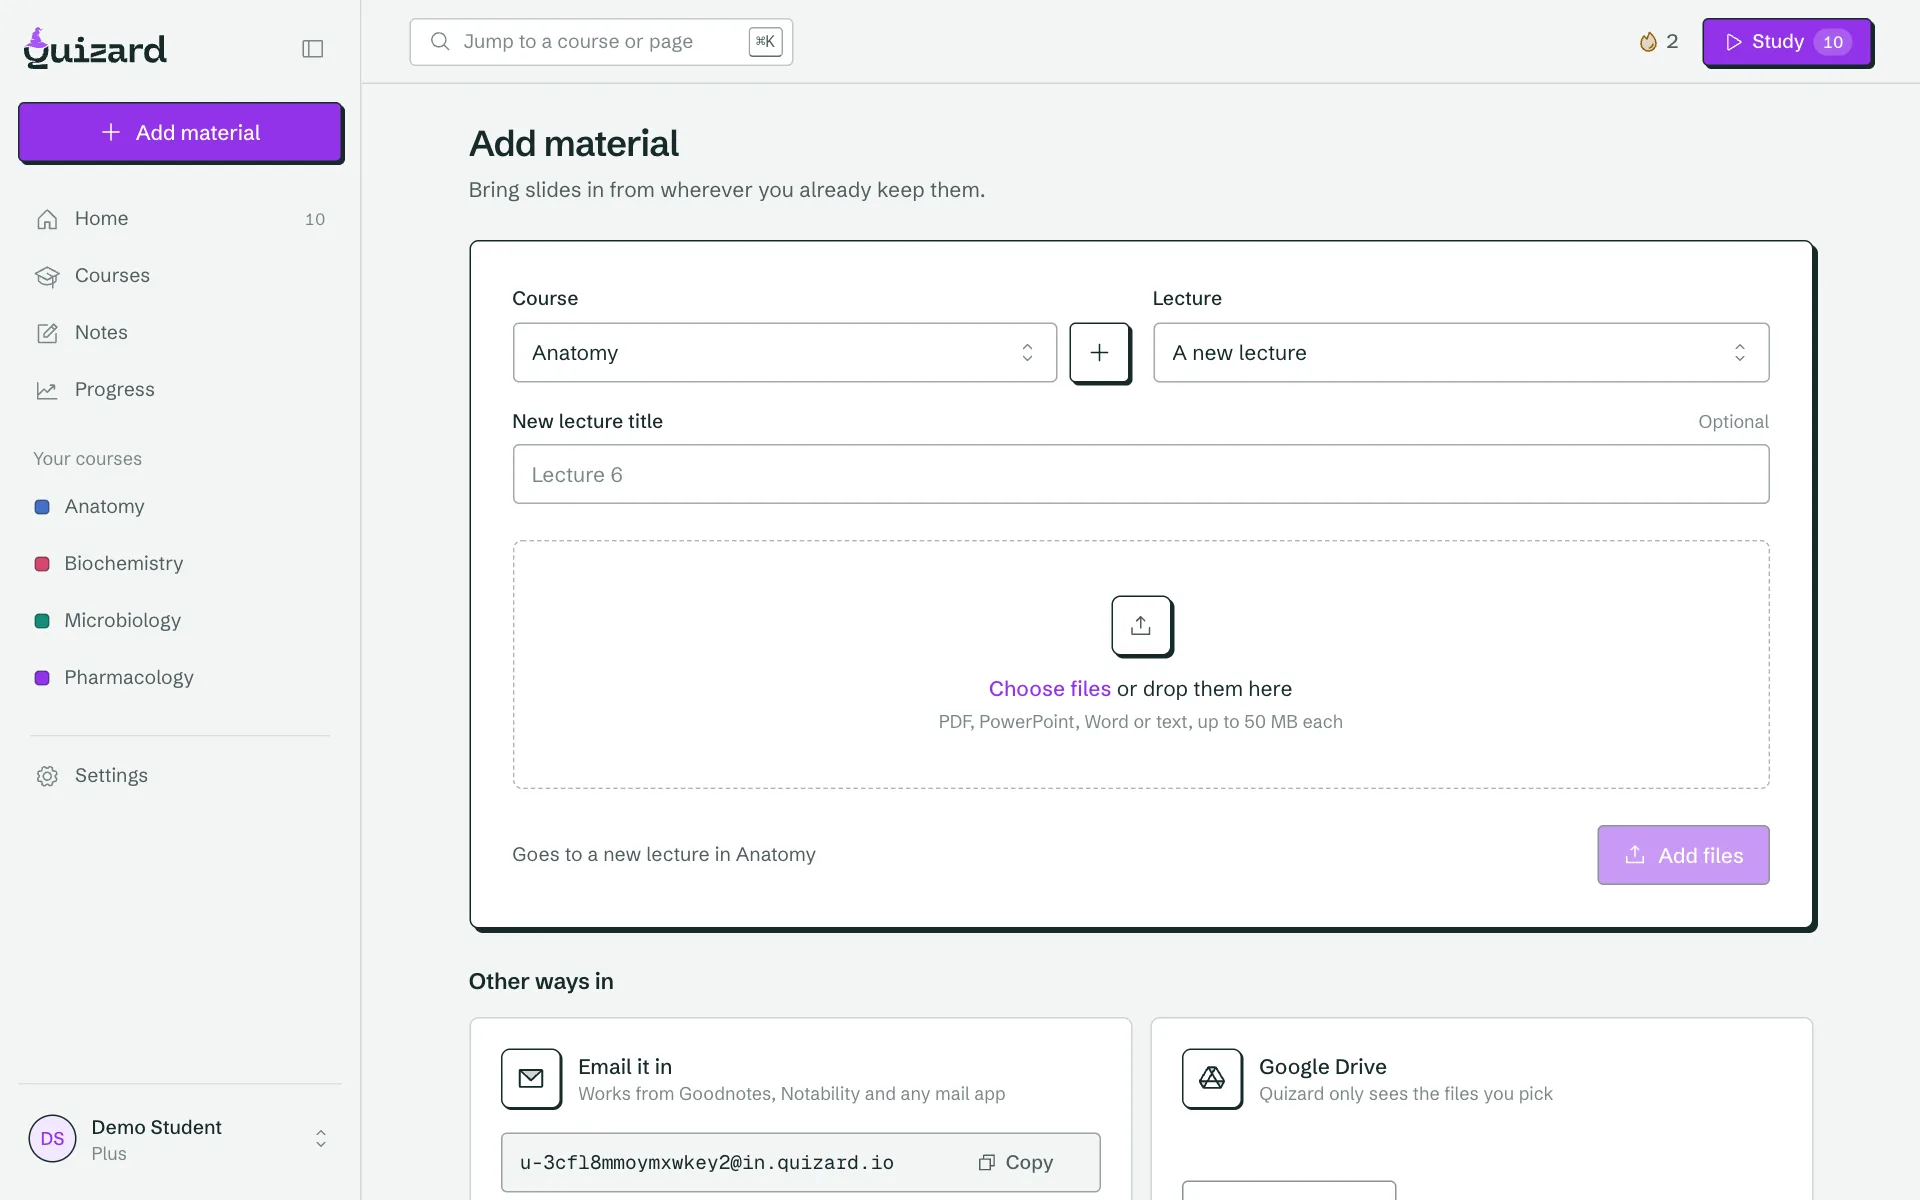Image resolution: width=1920 pixels, height=1200 pixels.
Task: Click the Google Drive icon
Action: tap(1212, 1078)
